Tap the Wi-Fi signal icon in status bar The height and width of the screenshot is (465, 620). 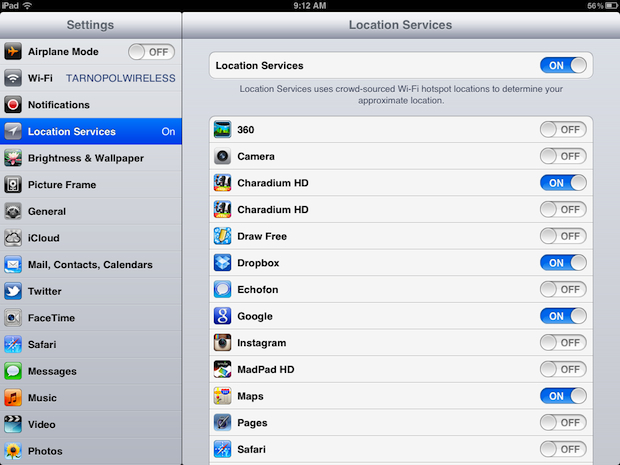[x=27, y=5]
